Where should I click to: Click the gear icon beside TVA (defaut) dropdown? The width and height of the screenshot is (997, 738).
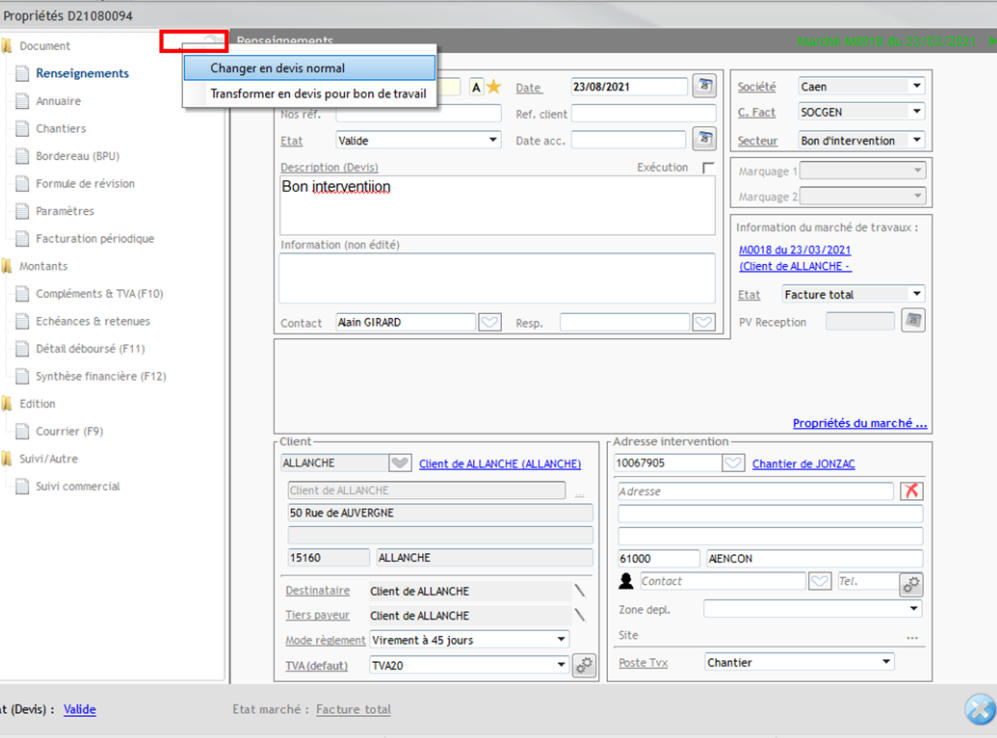583,665
